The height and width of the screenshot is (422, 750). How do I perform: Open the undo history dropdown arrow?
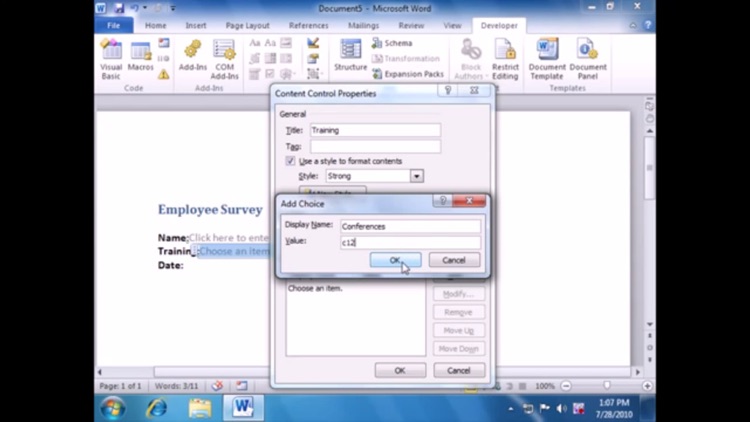(x=145, y=8)
